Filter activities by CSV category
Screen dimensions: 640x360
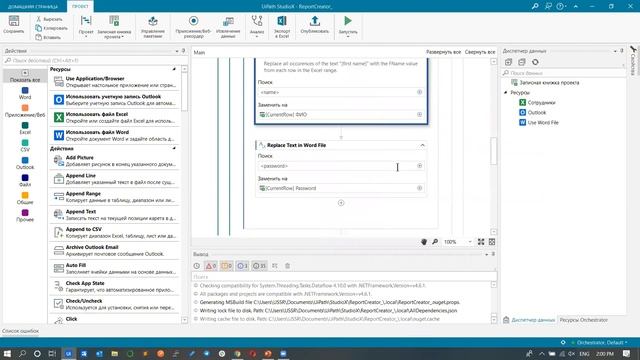25,146
